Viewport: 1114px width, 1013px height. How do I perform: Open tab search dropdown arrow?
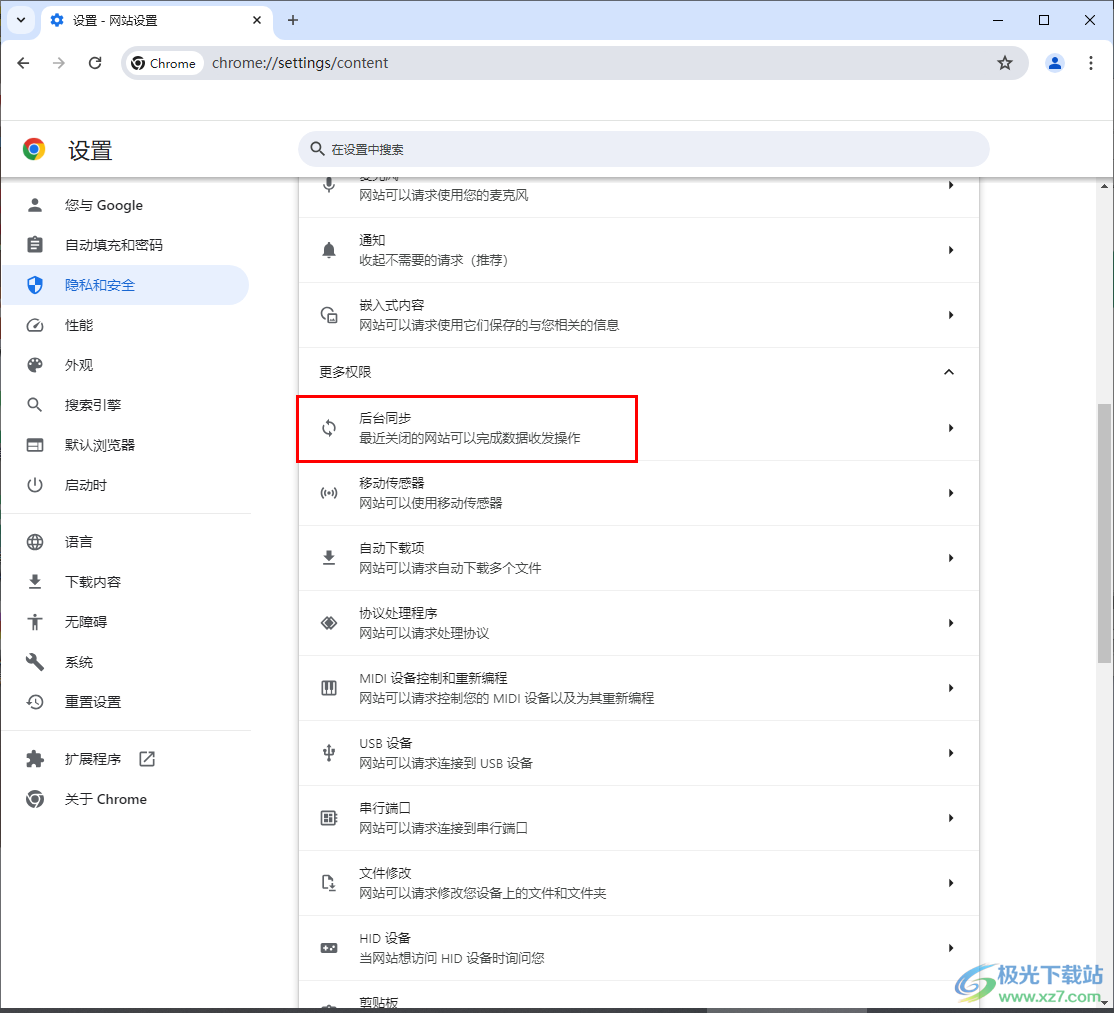21,20
